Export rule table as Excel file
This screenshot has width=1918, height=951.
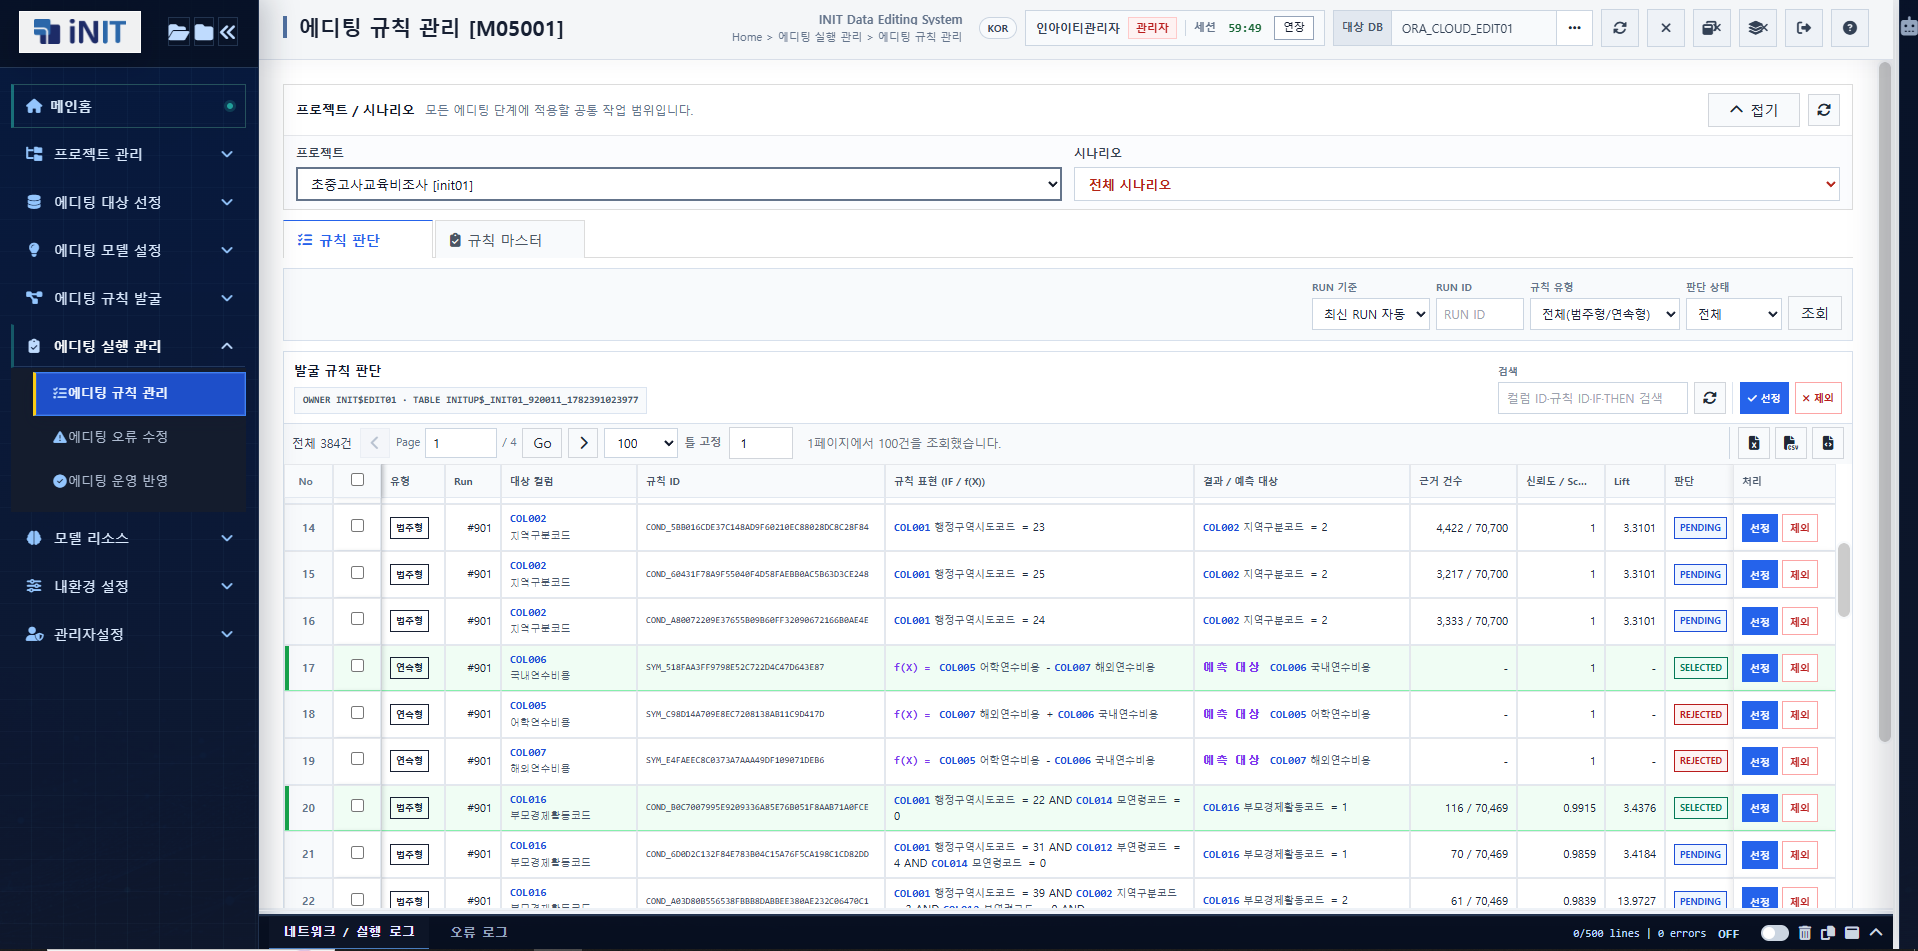click(1754, 443)
